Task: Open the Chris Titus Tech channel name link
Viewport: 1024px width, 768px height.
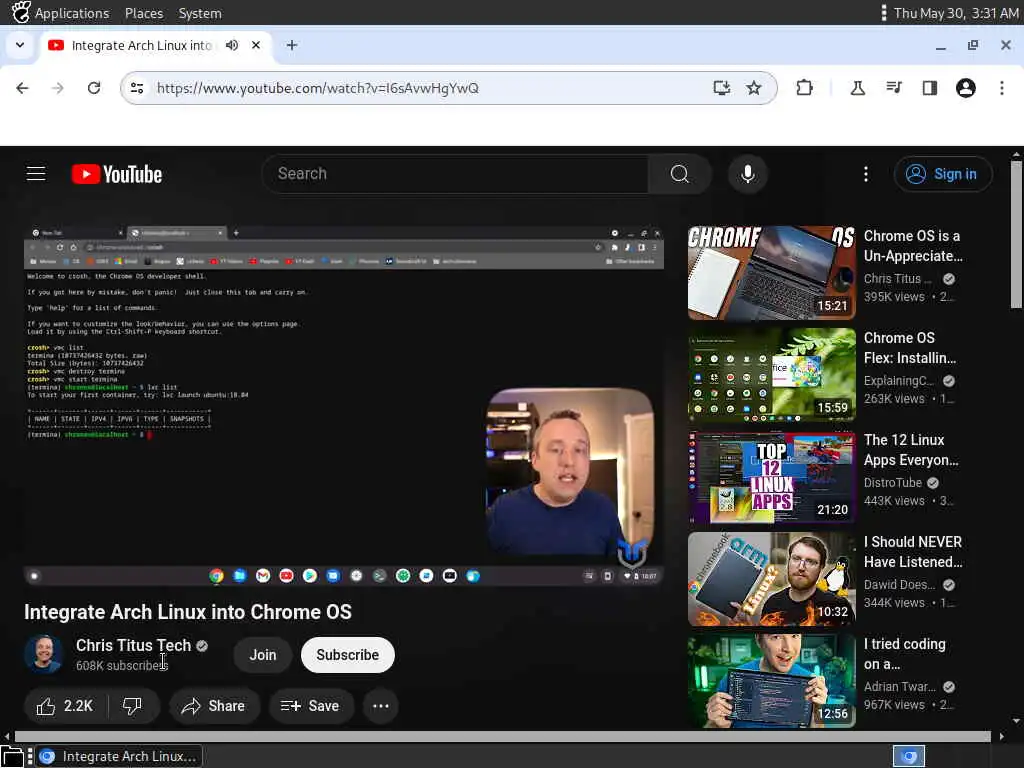Action: (133, 645)
